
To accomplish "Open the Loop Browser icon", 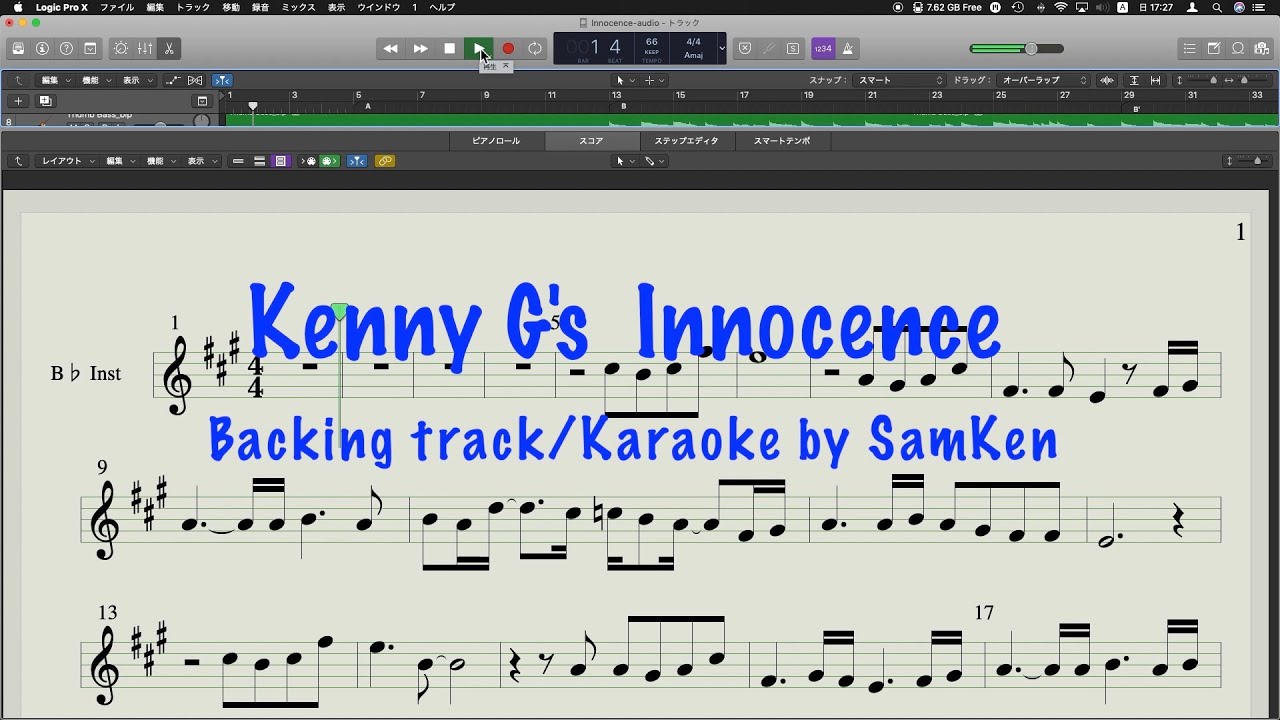I will coord(1238,48).
